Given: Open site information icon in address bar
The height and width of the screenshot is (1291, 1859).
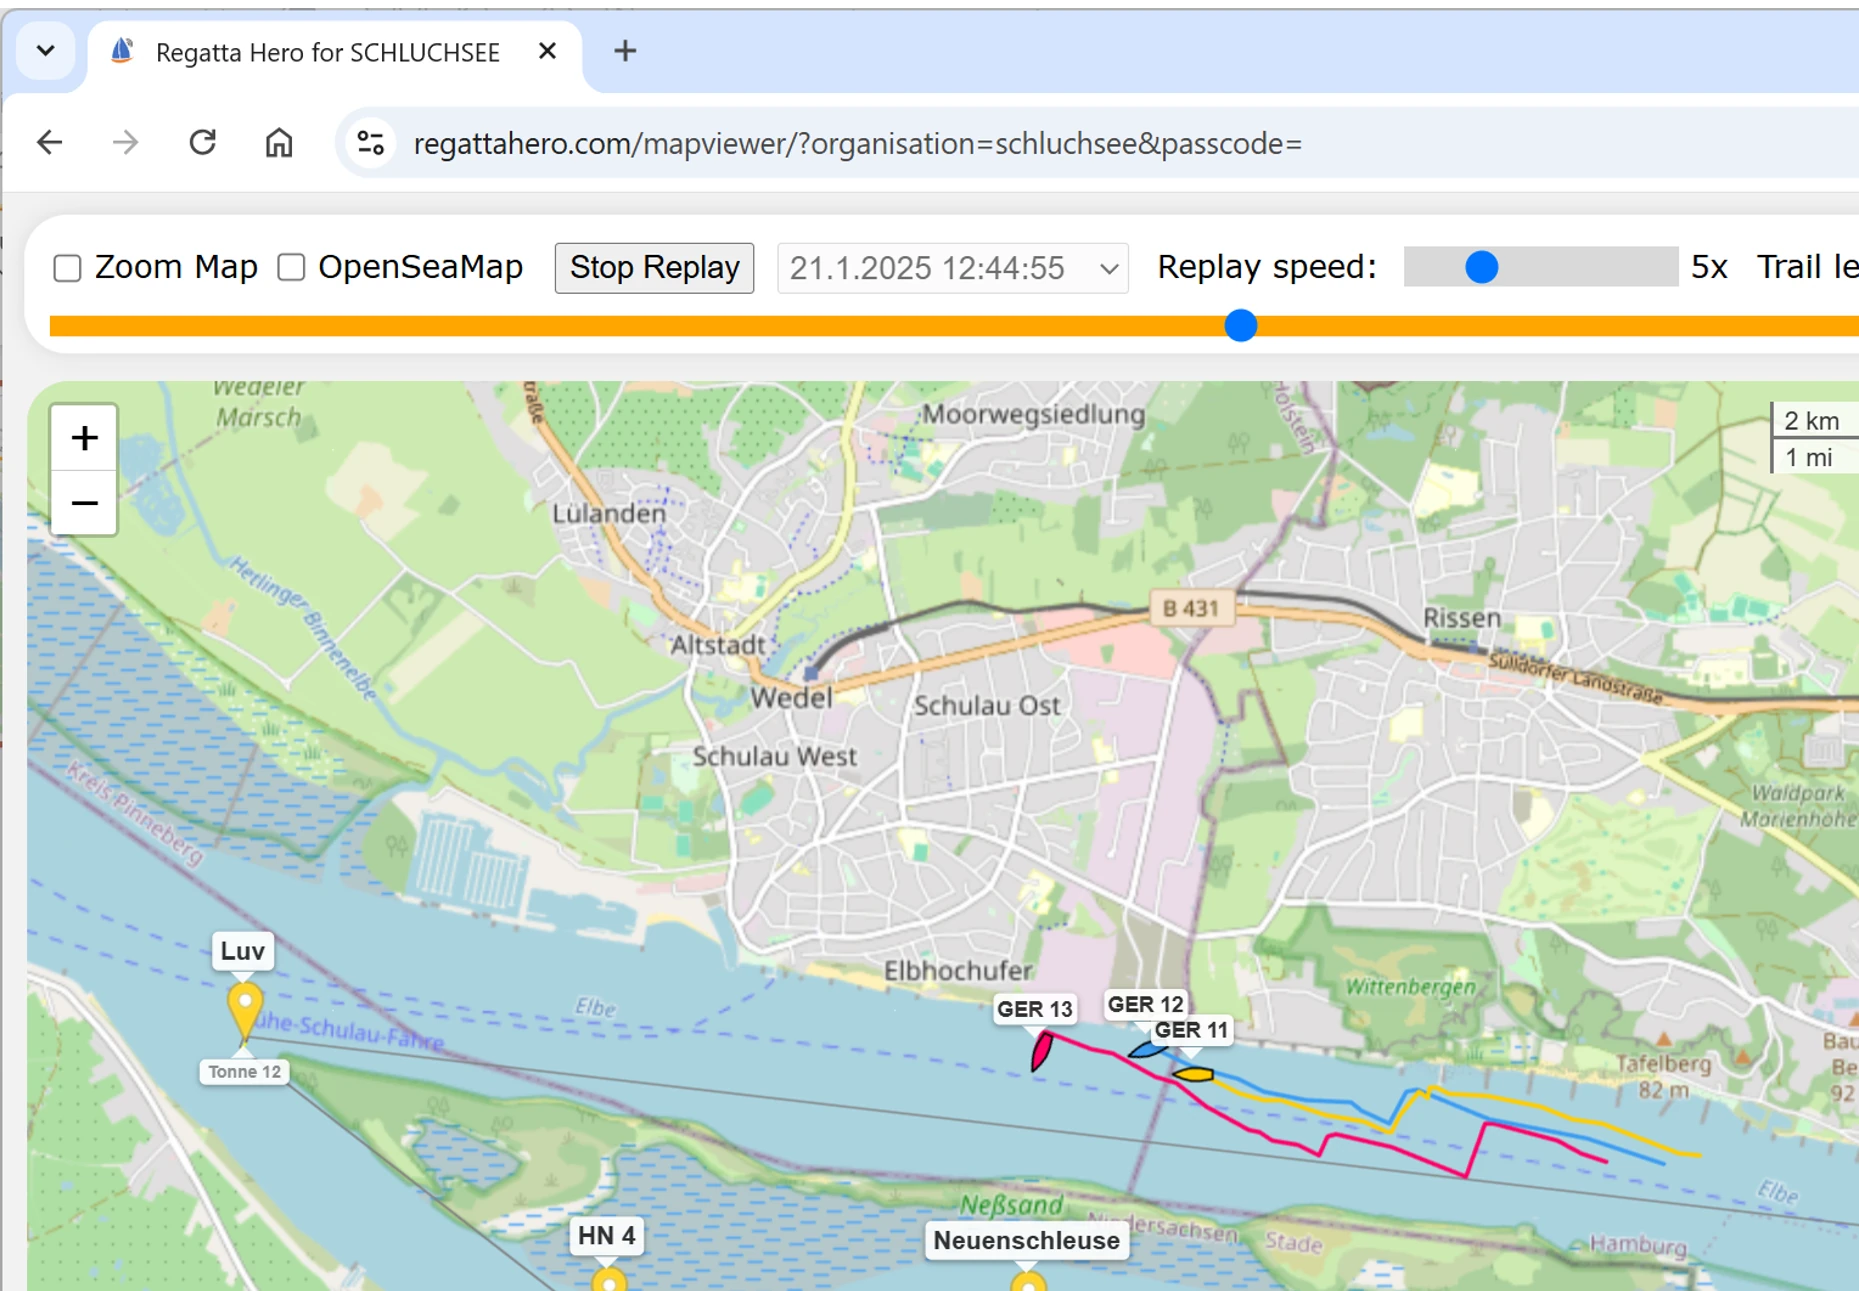Looking at the screenshot, I should coord(371,143).
